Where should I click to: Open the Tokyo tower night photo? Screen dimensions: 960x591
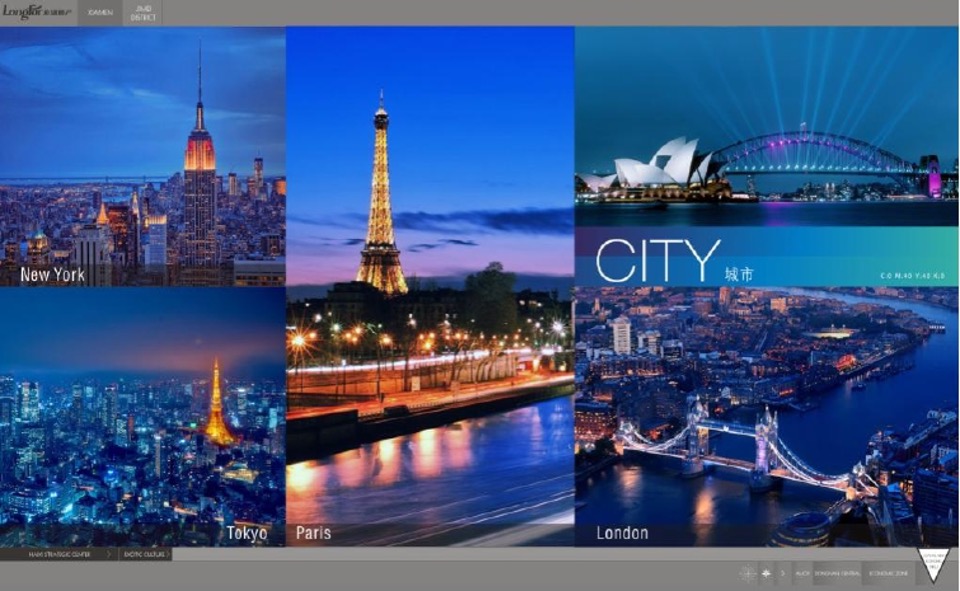(x=142, y=416)
